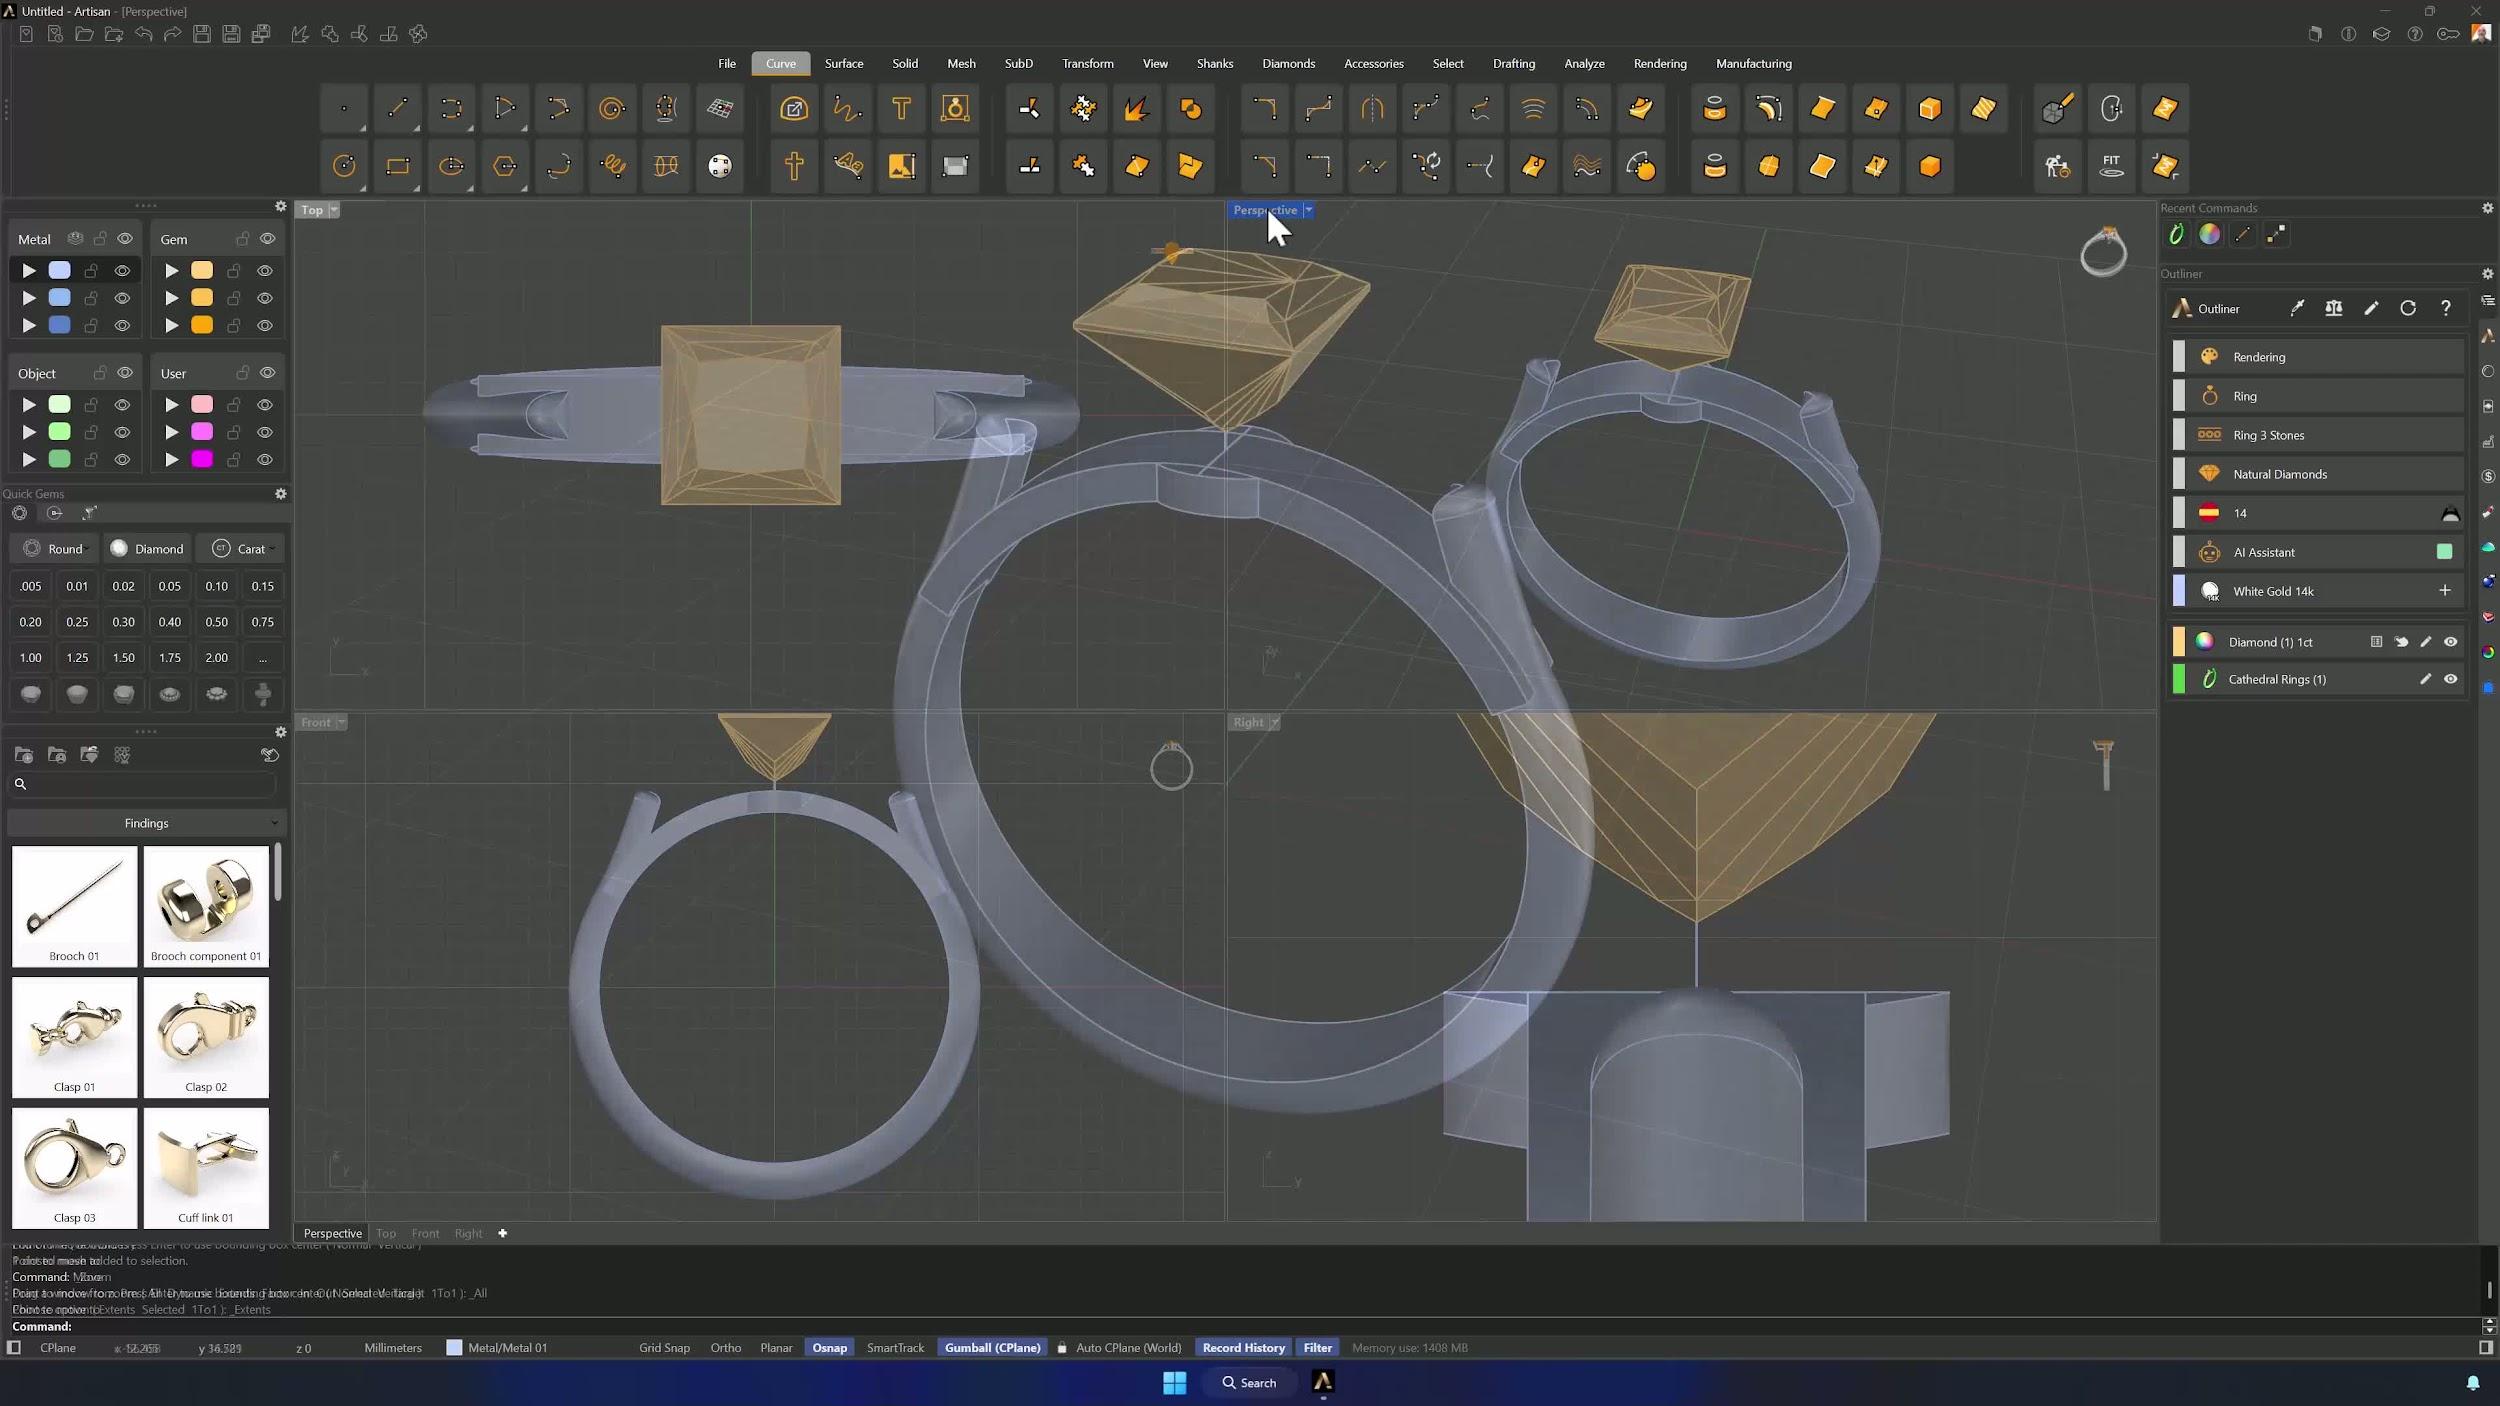2500x1406 pixels.
Task: Hide the Diamond (1) 1ct outliner item
Action: pyautogui.click(x=2450, y=642)
